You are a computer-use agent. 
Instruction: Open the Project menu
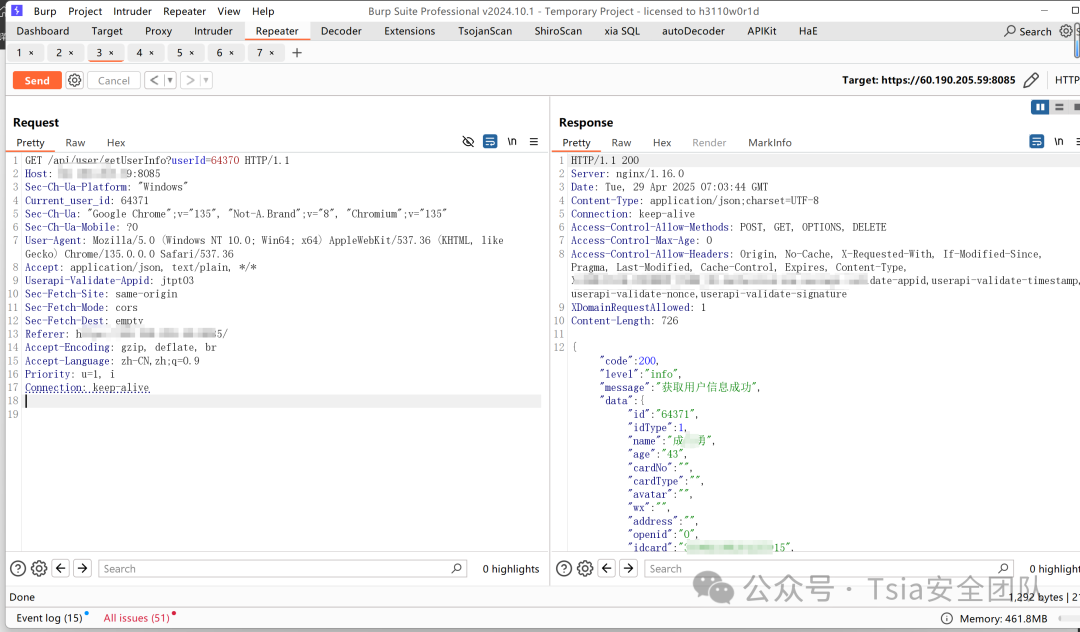(85, 11)
